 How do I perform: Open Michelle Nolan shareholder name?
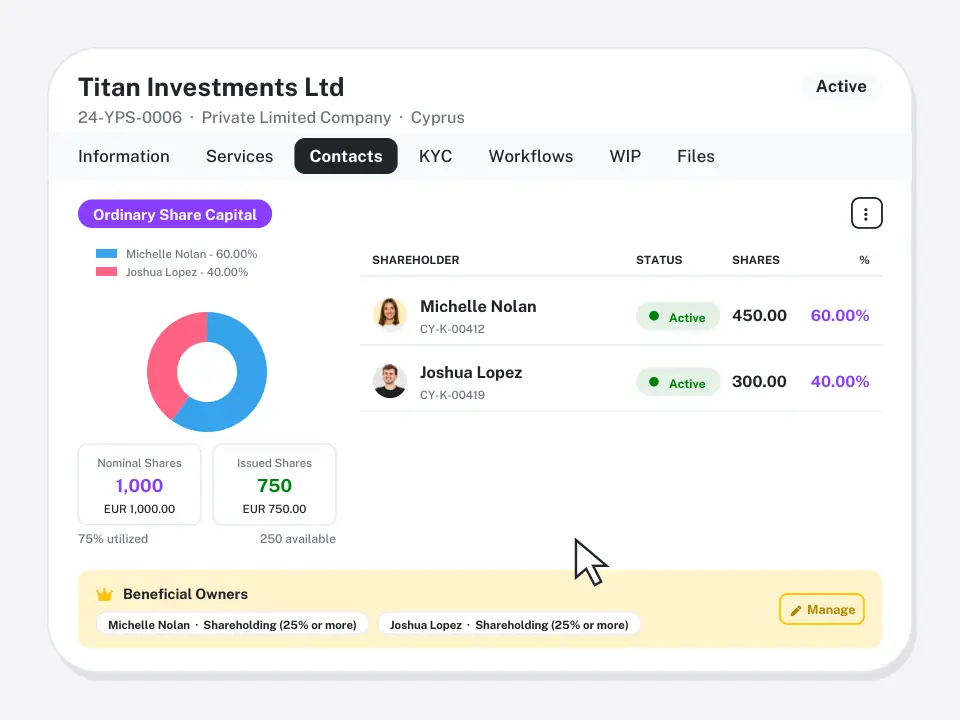[x=478, y=306]
